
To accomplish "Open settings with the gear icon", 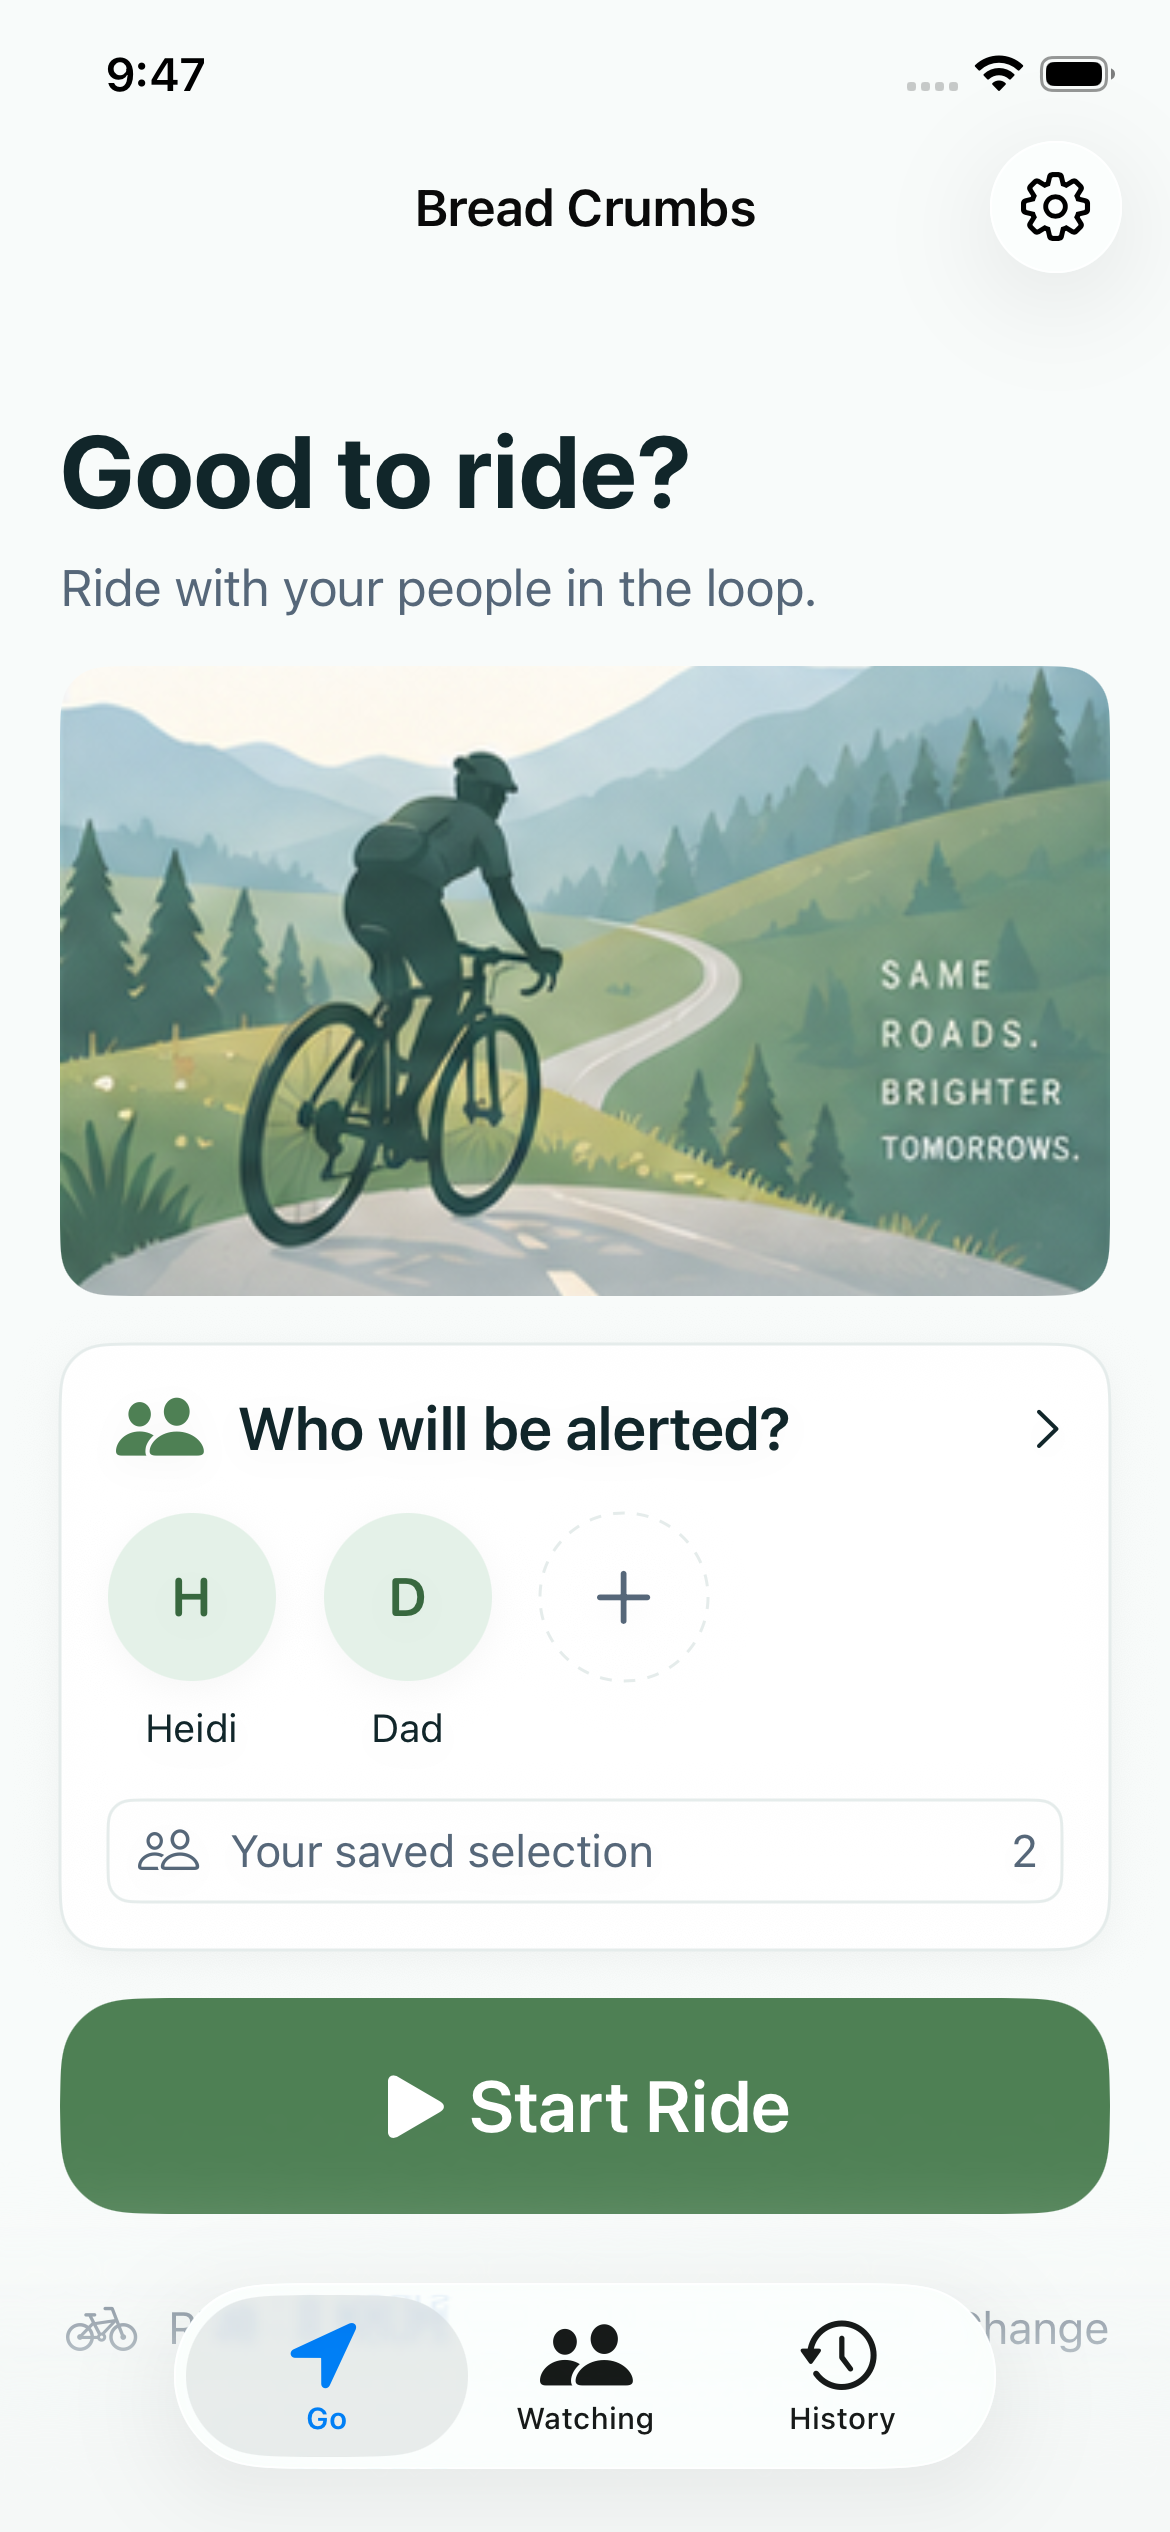I will tap(1055, 207).
